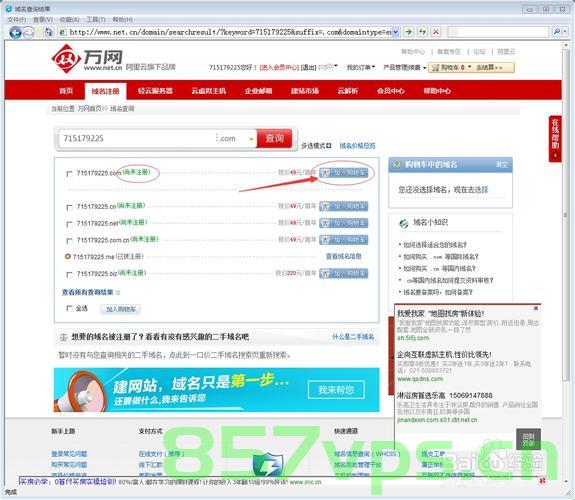575x500 pixels.
Task: Open the 云虚拟主机 navigation tab
Action: pos(209,91)
